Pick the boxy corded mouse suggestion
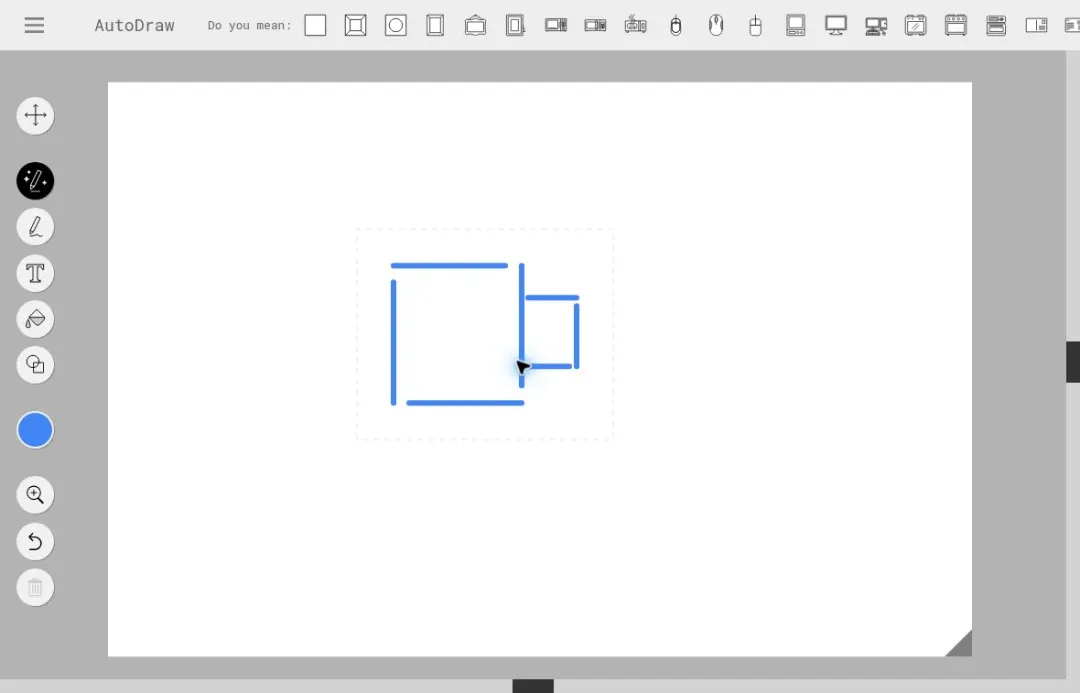This screenshot has height=693, width=1080. tap(756, 25)
